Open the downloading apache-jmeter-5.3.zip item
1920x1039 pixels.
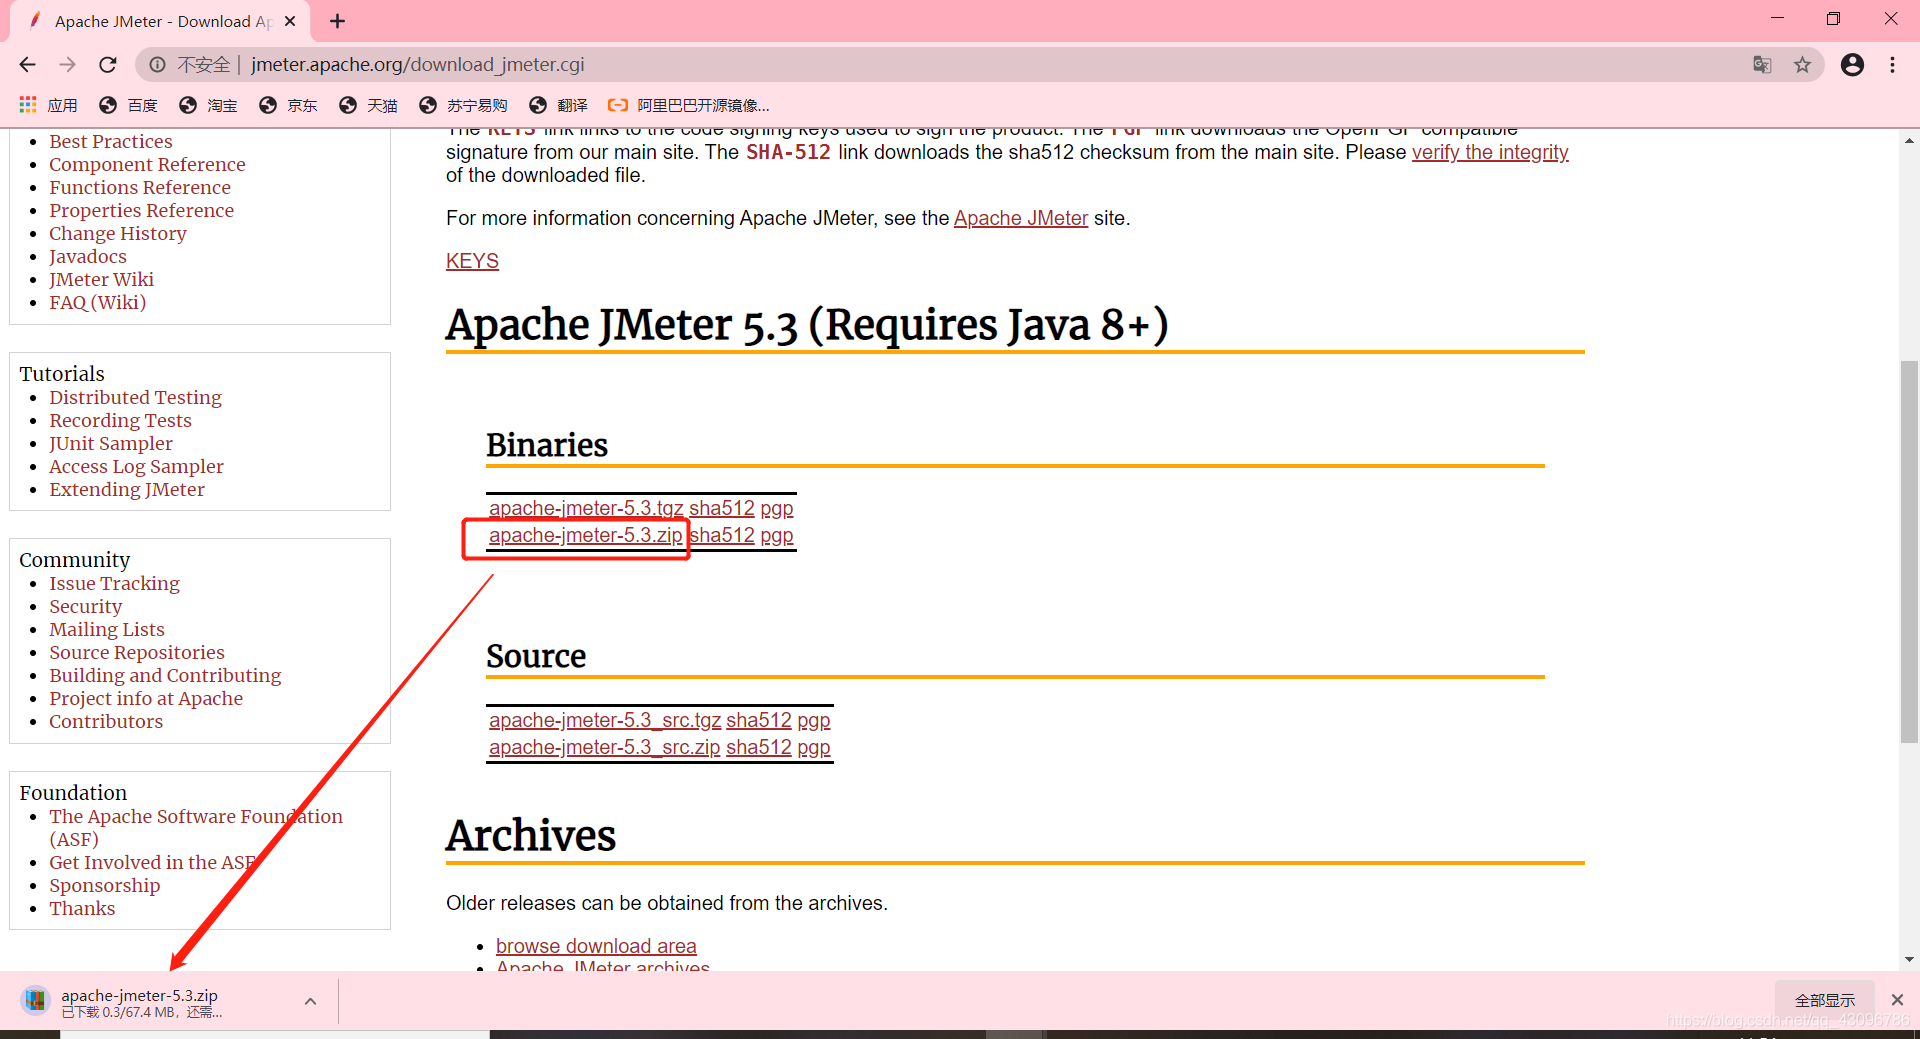coord(140,1001)
